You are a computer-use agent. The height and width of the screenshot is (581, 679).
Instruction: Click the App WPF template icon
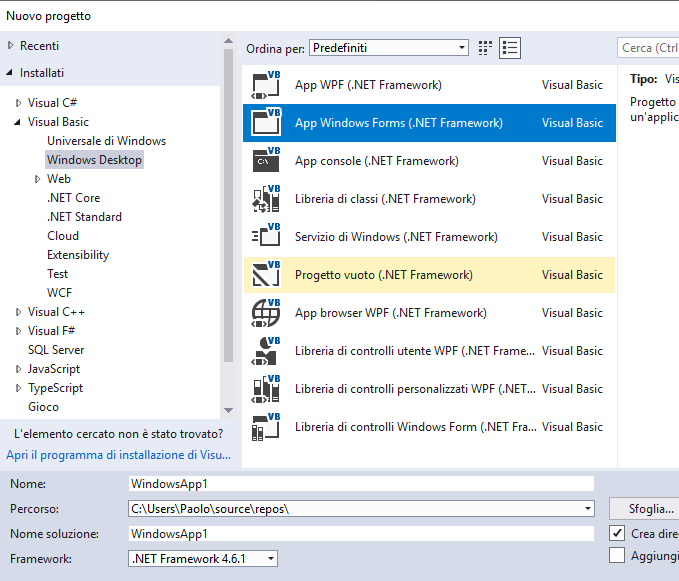coord(266,85)
